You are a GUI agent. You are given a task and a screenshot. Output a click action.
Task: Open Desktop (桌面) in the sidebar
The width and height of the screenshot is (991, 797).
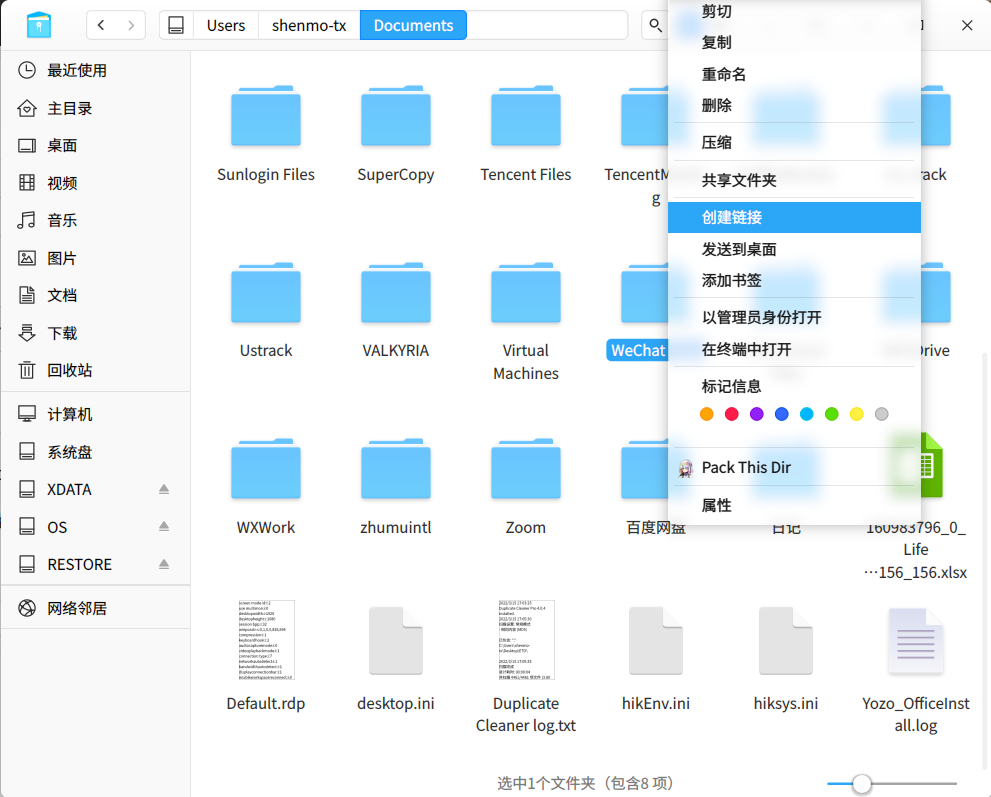[95, 145]
